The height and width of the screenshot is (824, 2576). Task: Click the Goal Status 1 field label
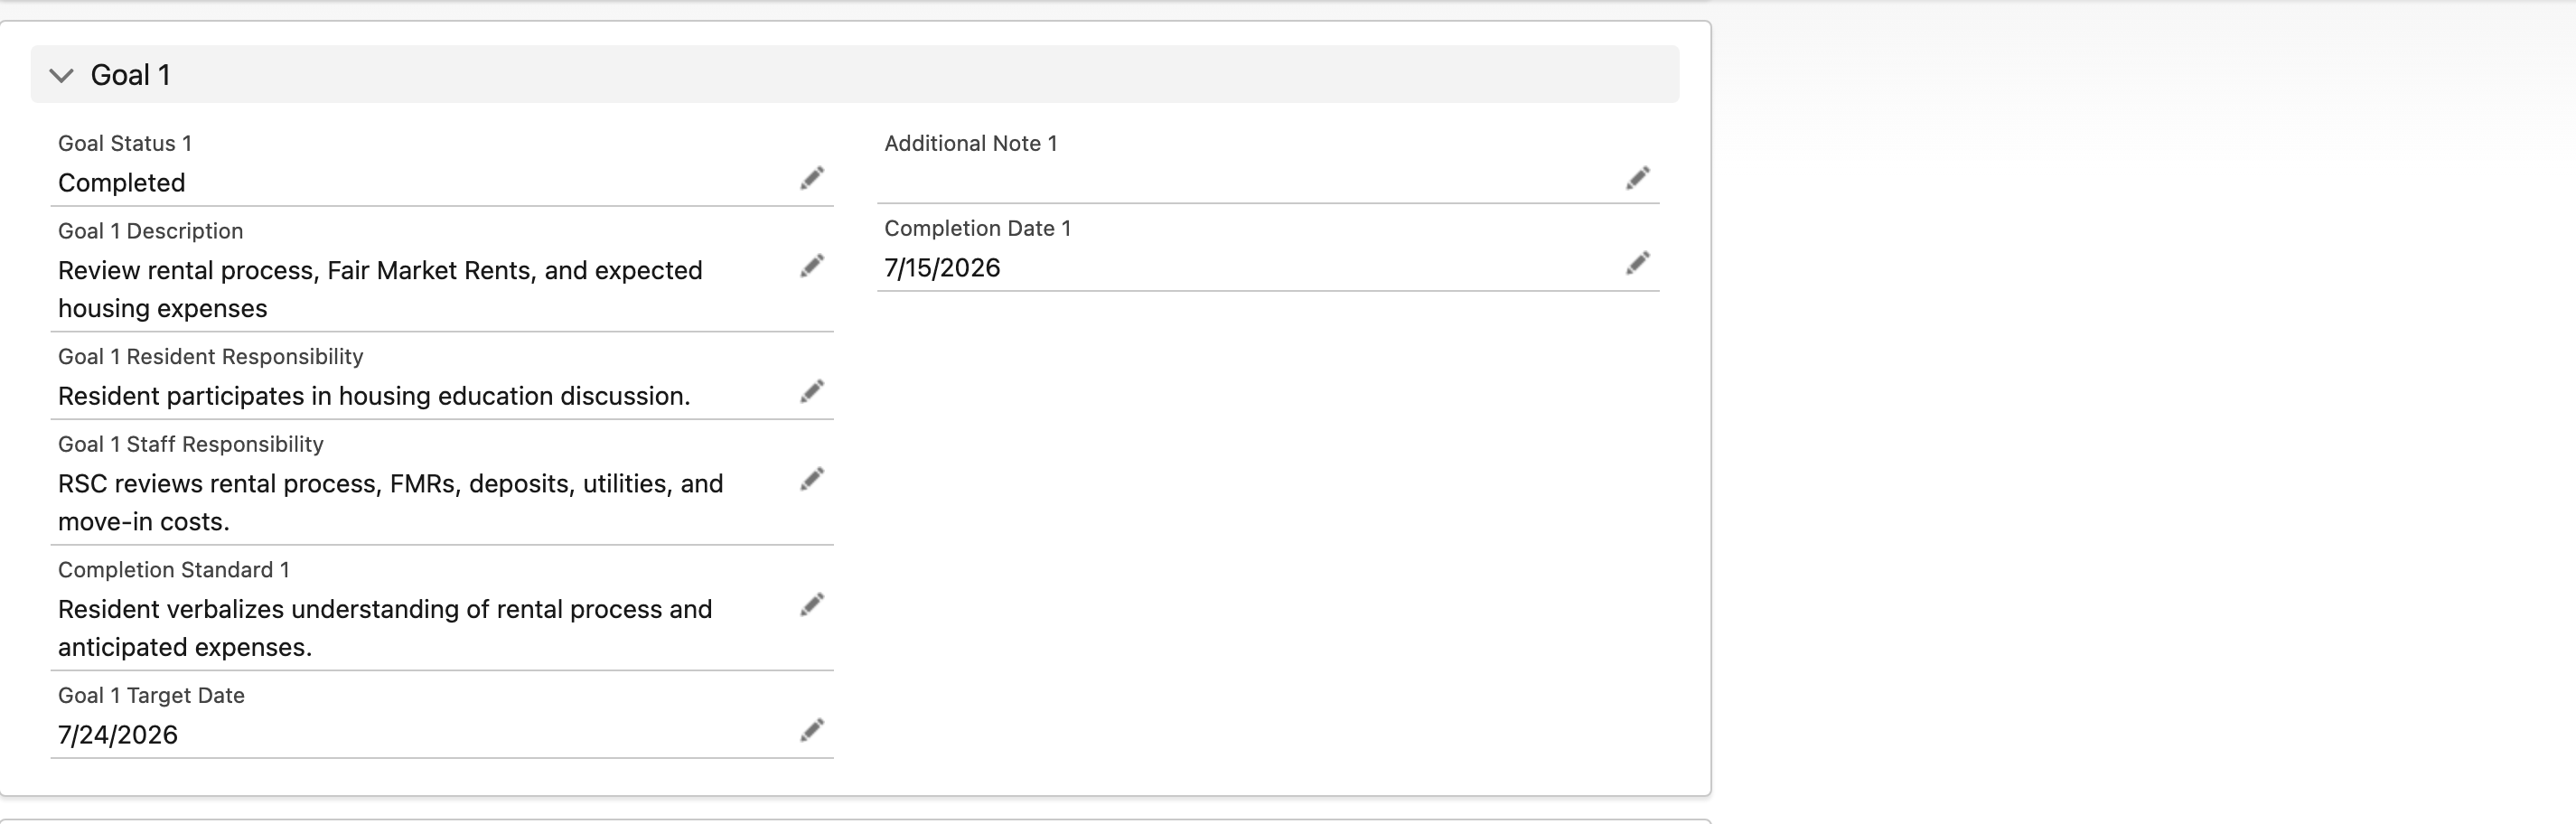(125, 143)
